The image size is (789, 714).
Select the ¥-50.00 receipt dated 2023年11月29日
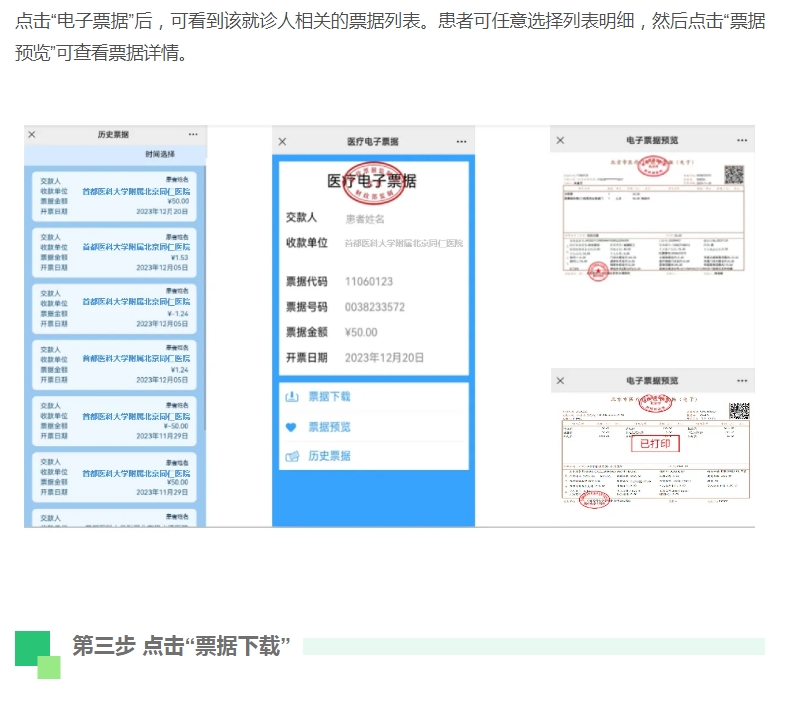(114, 420)
